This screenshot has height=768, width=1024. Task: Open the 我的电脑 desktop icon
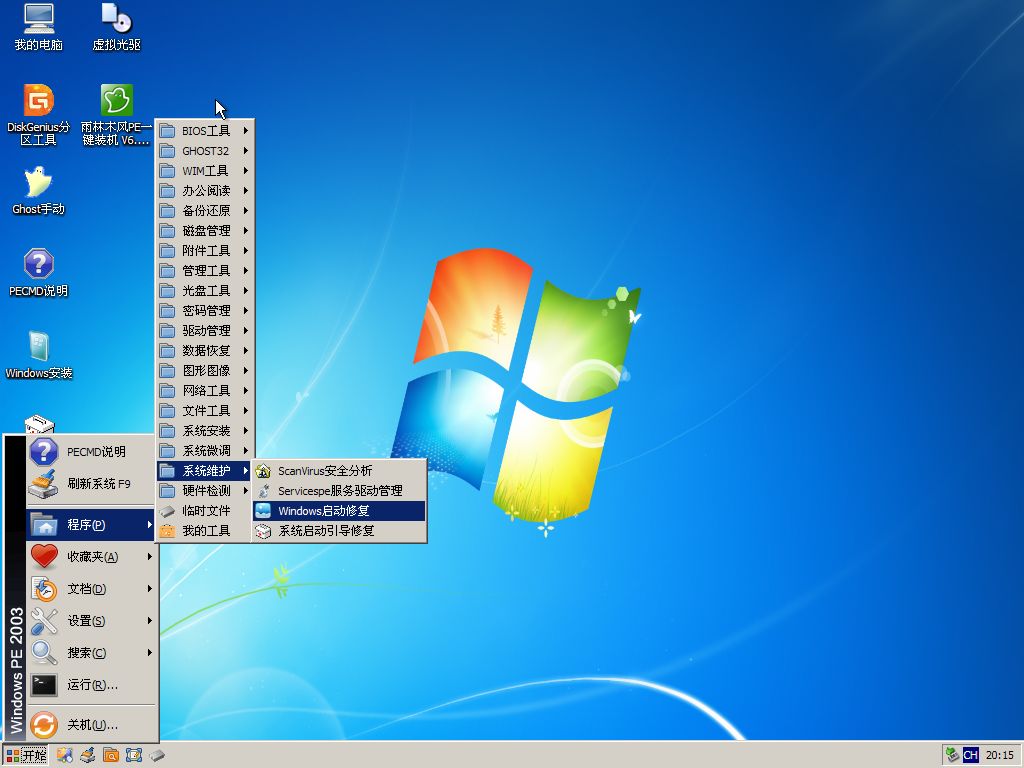tap(38, 20)
